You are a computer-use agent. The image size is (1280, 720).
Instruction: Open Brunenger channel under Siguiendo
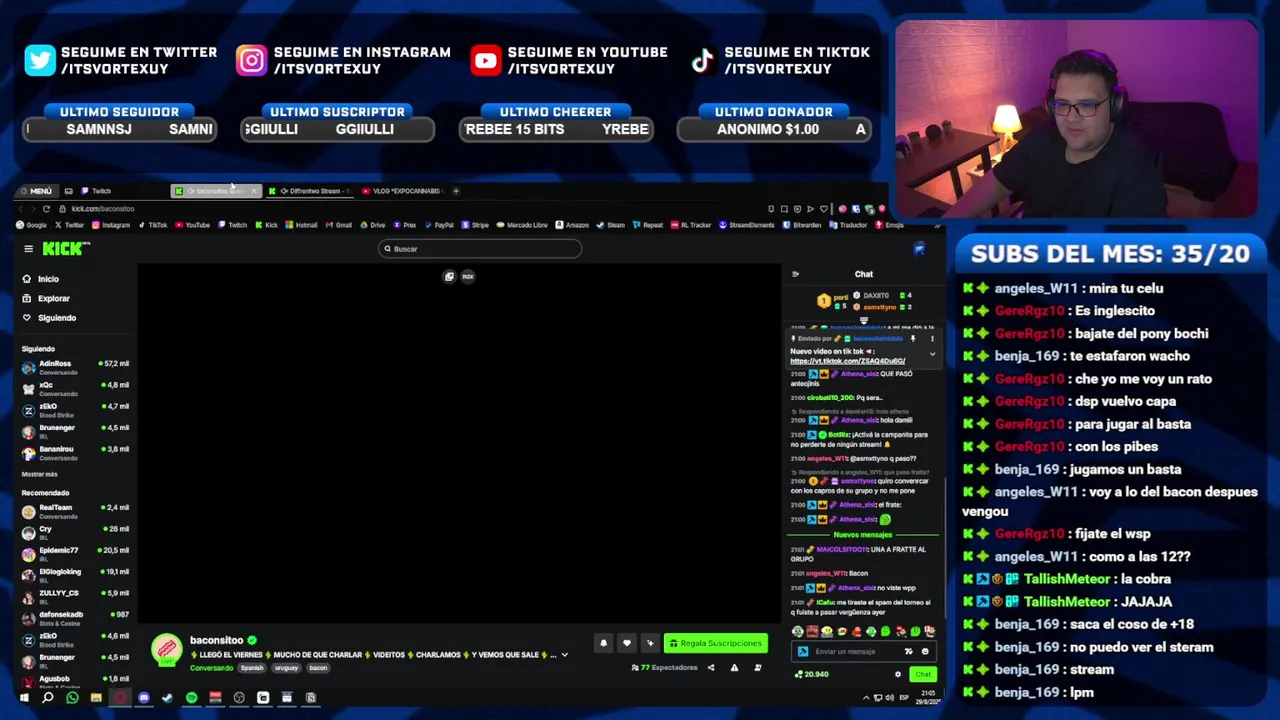[x=75, y=431]
